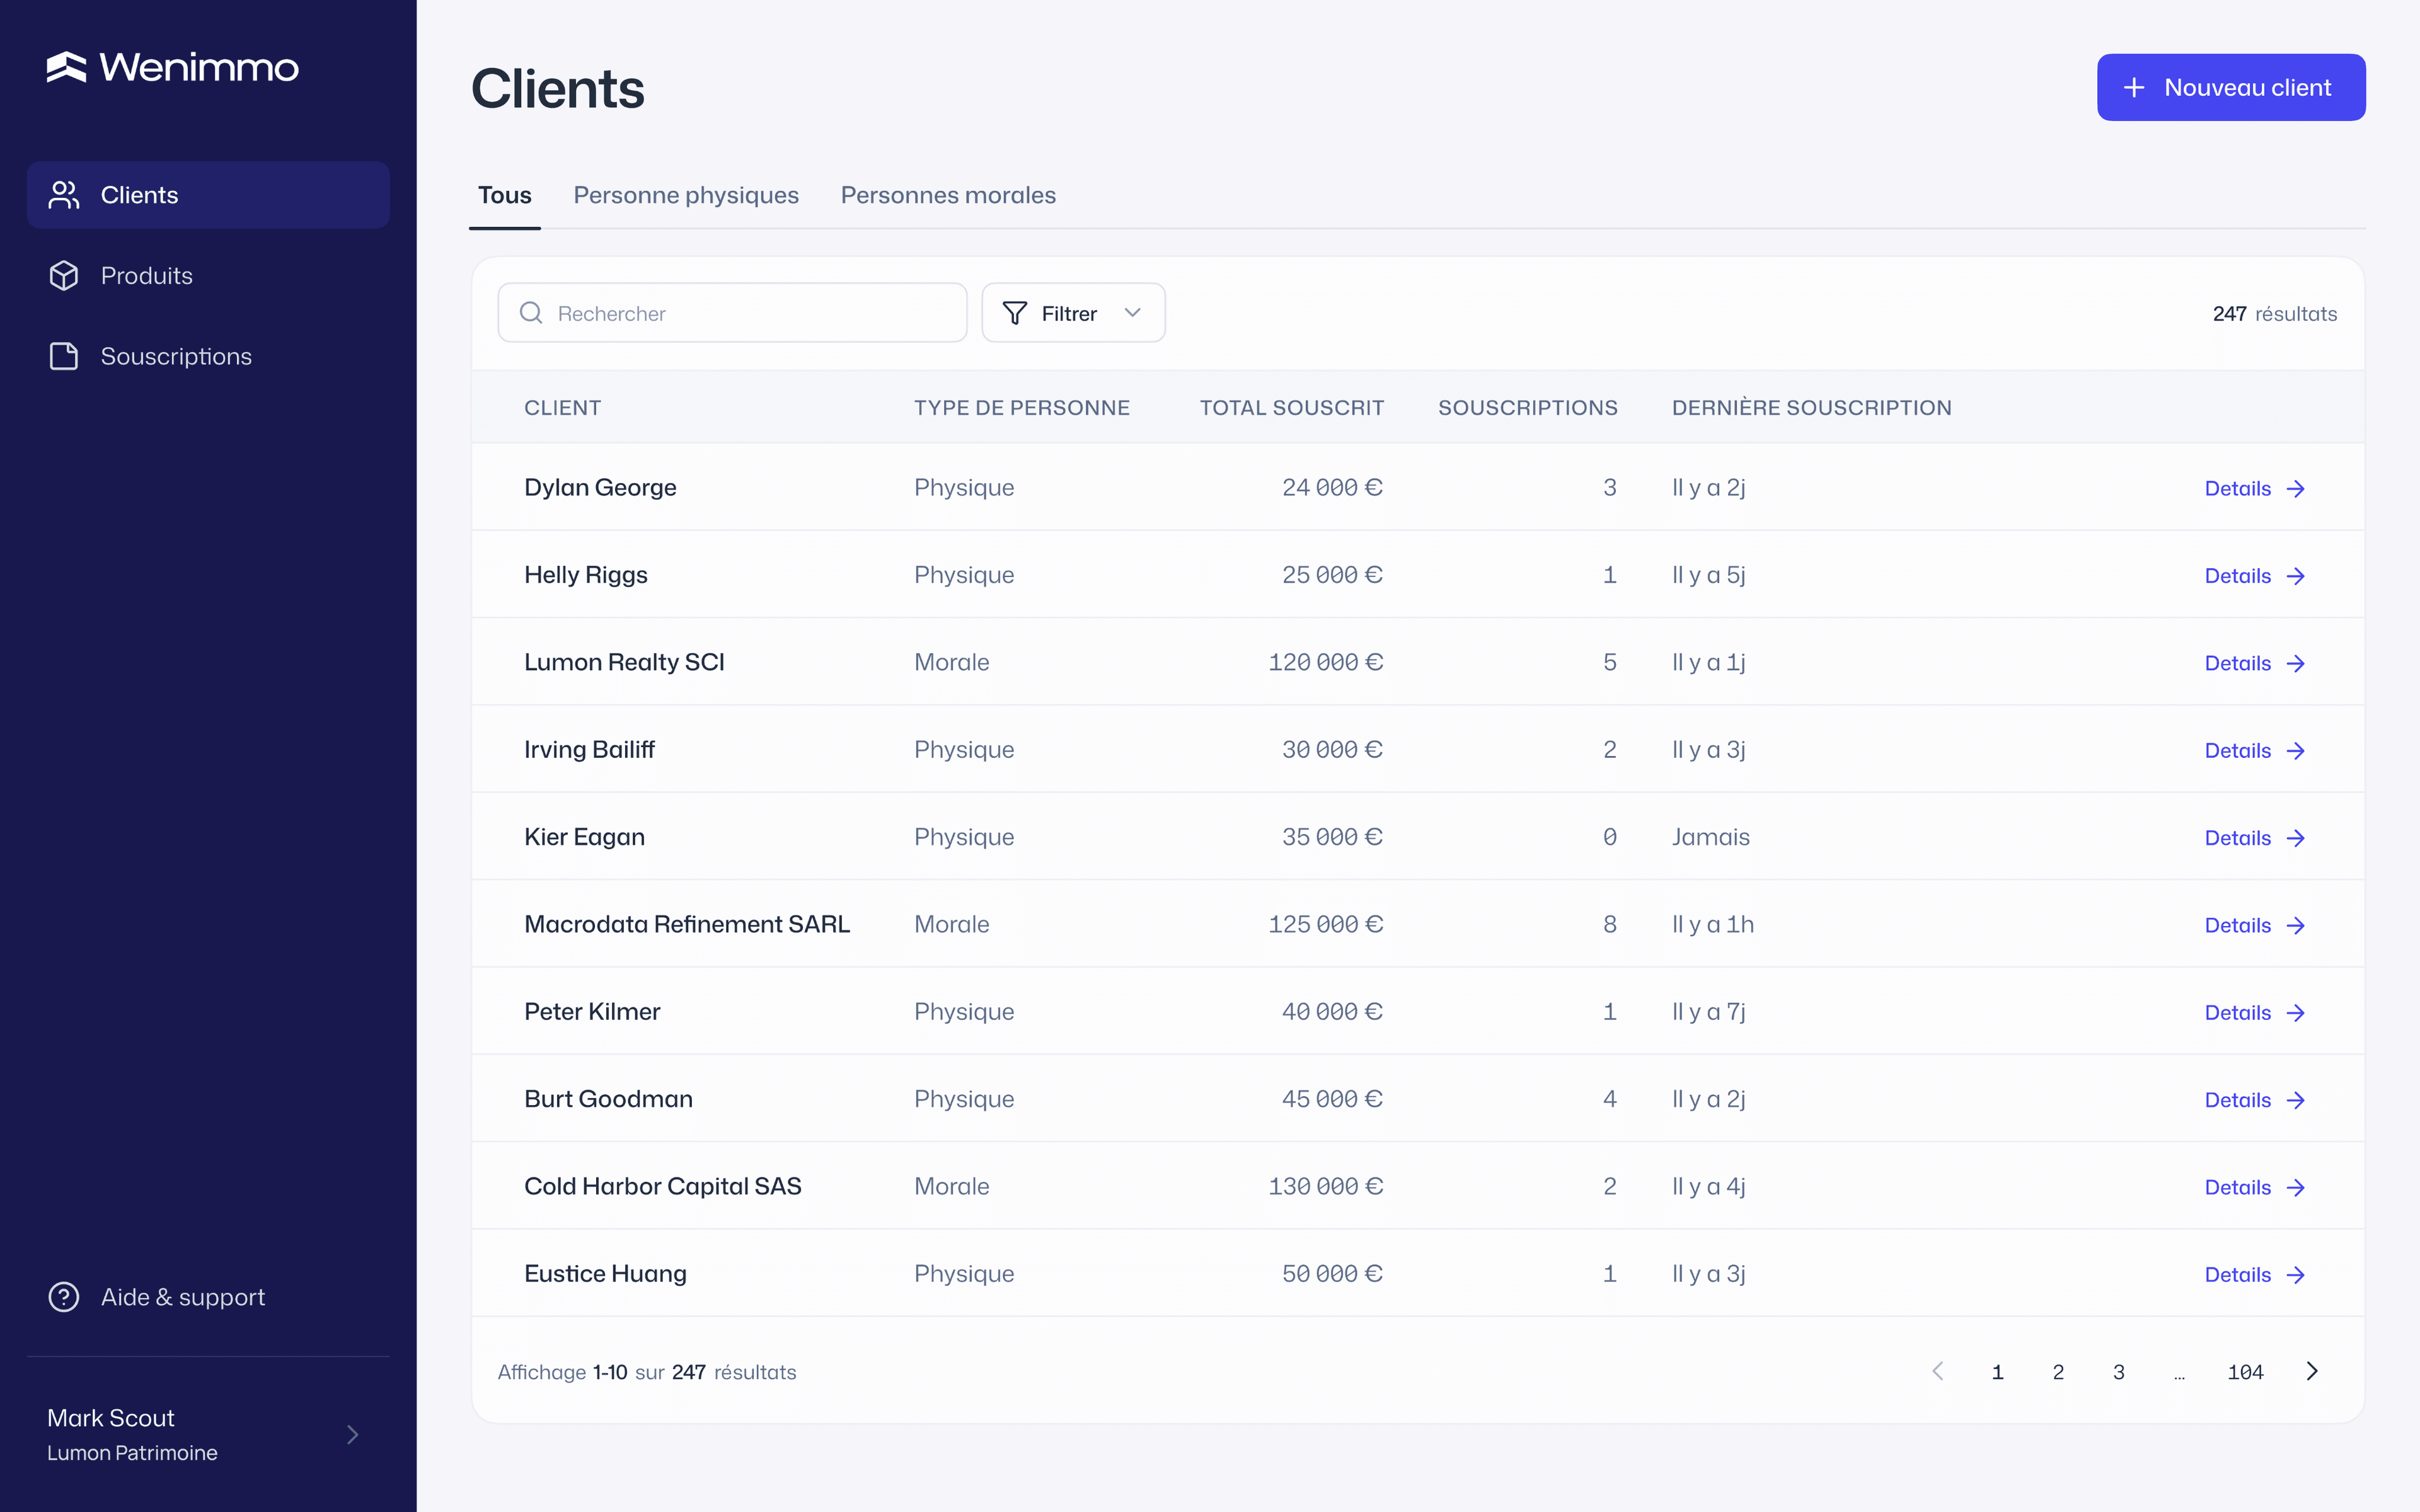2420x1512 pixels.
Task: Click the arrow icon in Peter Kilmer's row
Action: click(x=2296, y=1012)
